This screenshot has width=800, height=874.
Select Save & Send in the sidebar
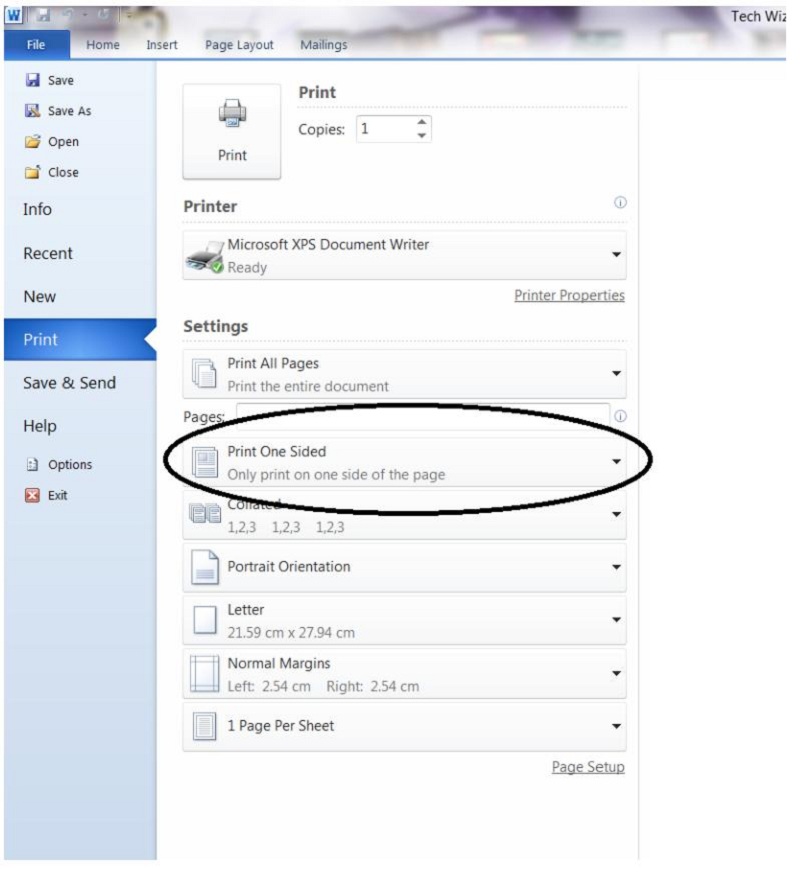70,383
